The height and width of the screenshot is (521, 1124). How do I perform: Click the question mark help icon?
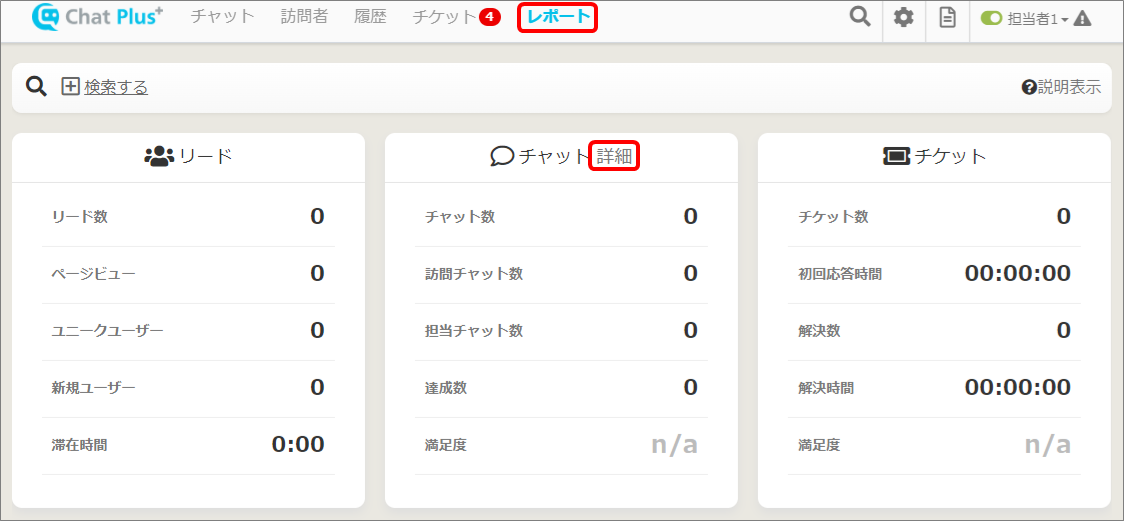(x=1029, y=87)
